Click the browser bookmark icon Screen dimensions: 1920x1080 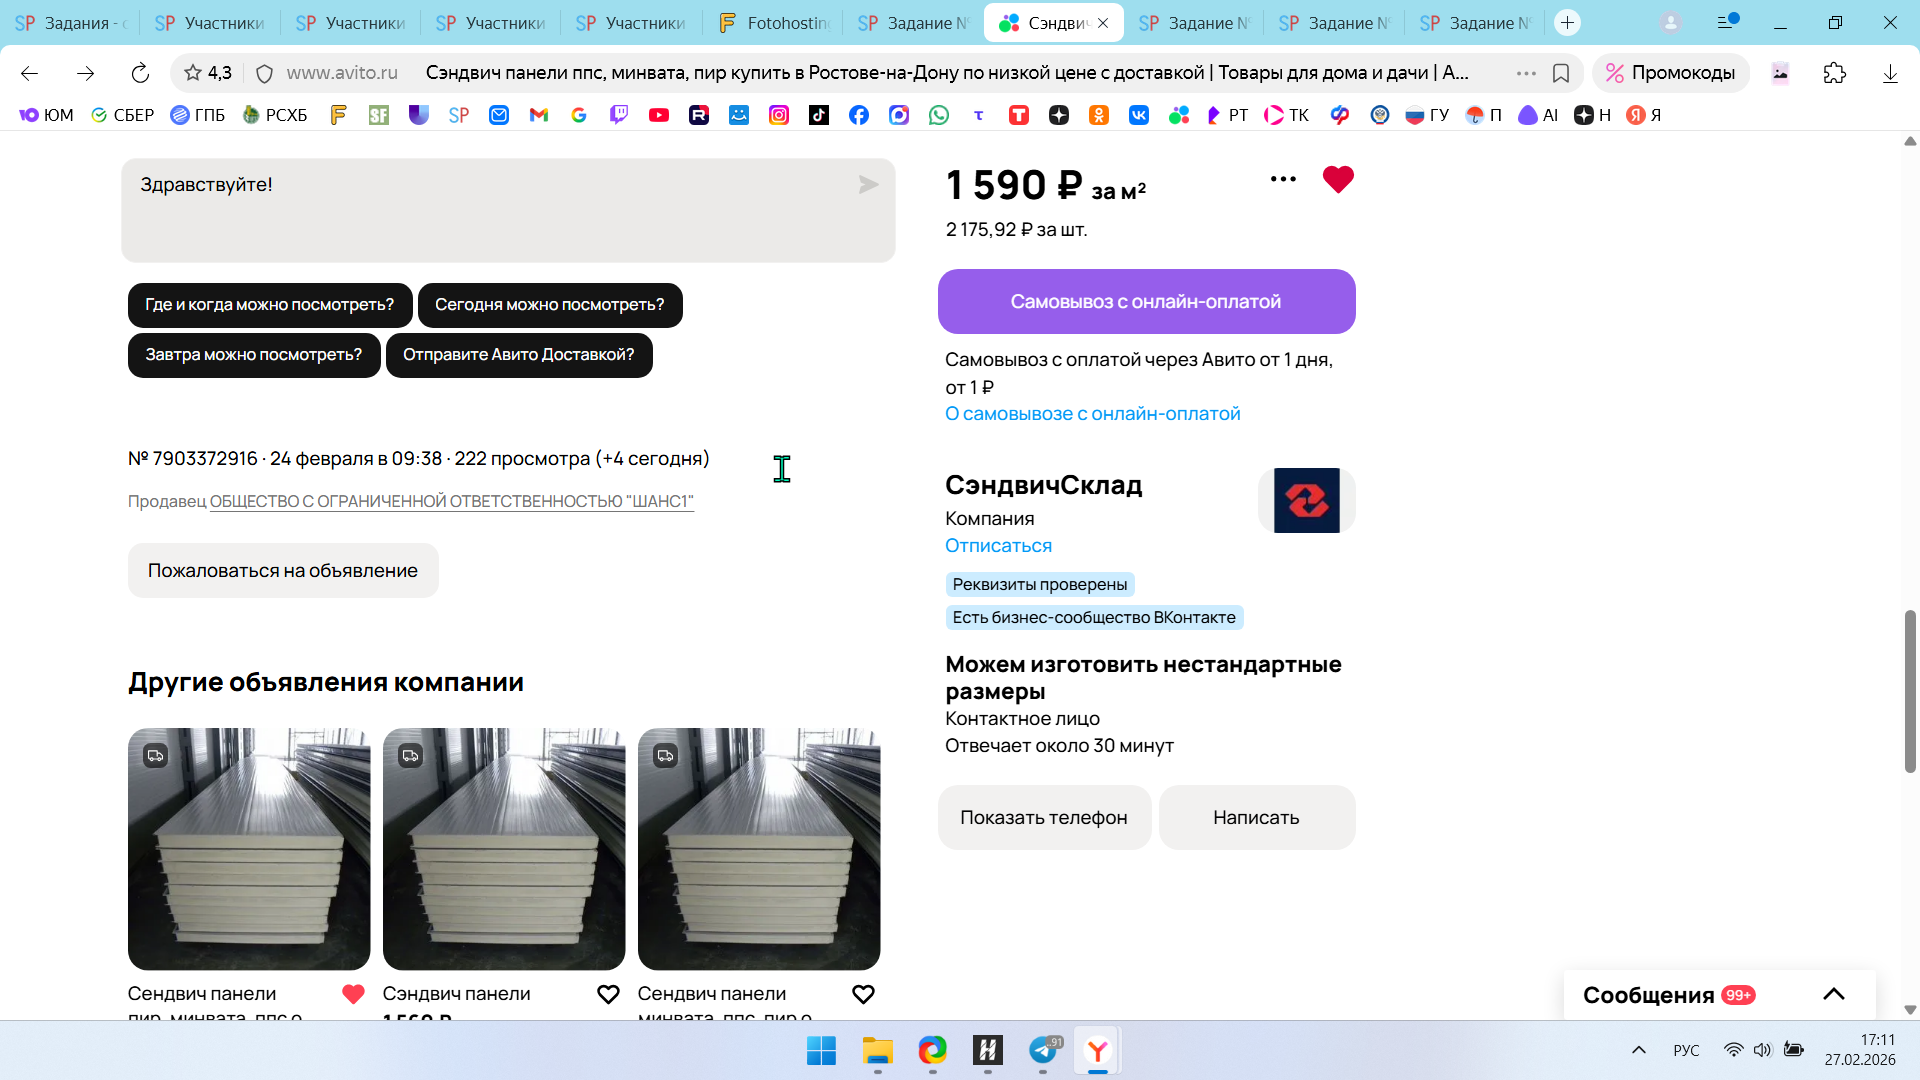pyautogui.click(x=1560, y=73)
